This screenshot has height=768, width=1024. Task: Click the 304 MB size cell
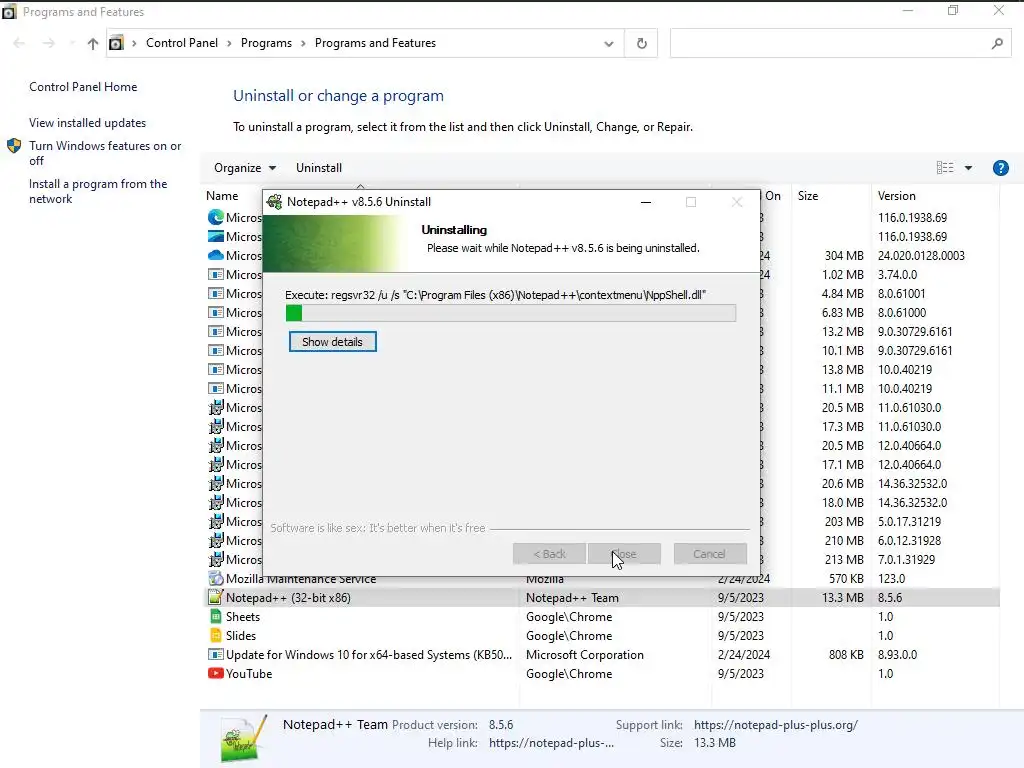844,255
